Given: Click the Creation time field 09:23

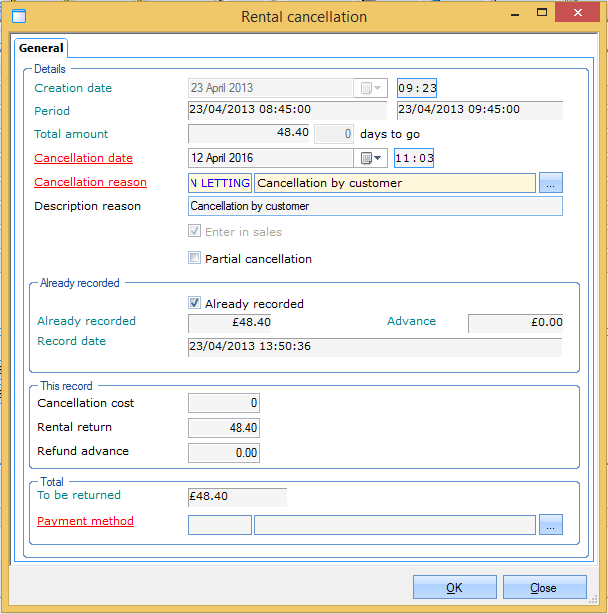Looking at the screenshot, I should [x=417, y=88].
